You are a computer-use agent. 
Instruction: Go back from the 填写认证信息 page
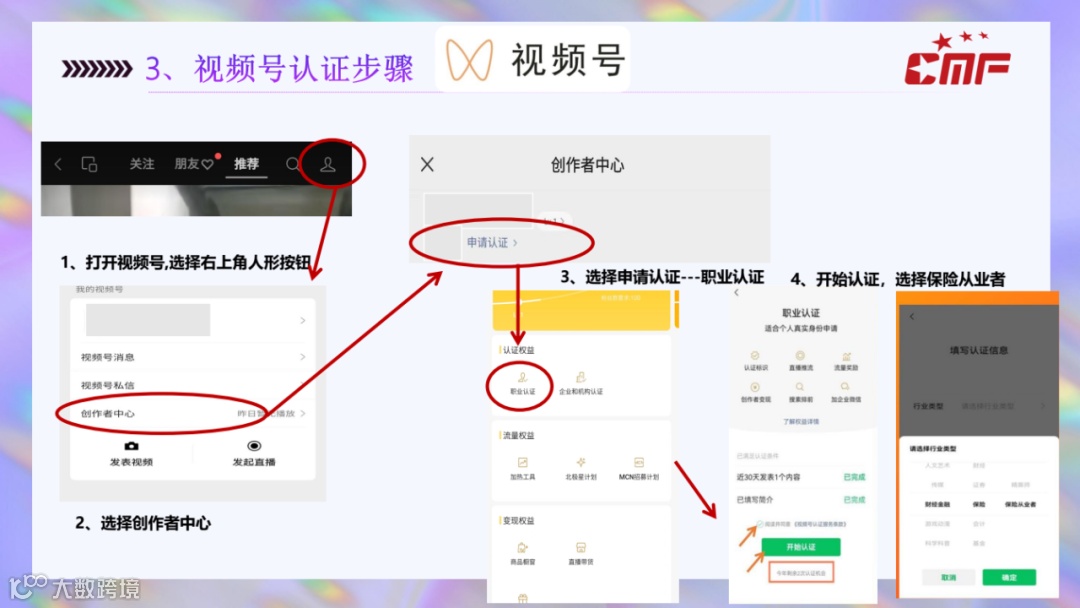click(x=912, y=317)
